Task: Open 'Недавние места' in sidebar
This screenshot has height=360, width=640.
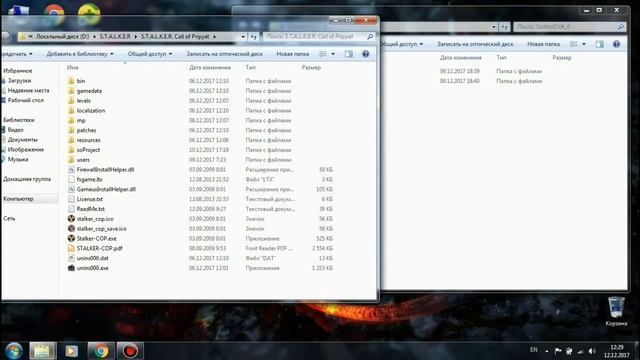Action: pyautogui.click(x=28, y=91)
